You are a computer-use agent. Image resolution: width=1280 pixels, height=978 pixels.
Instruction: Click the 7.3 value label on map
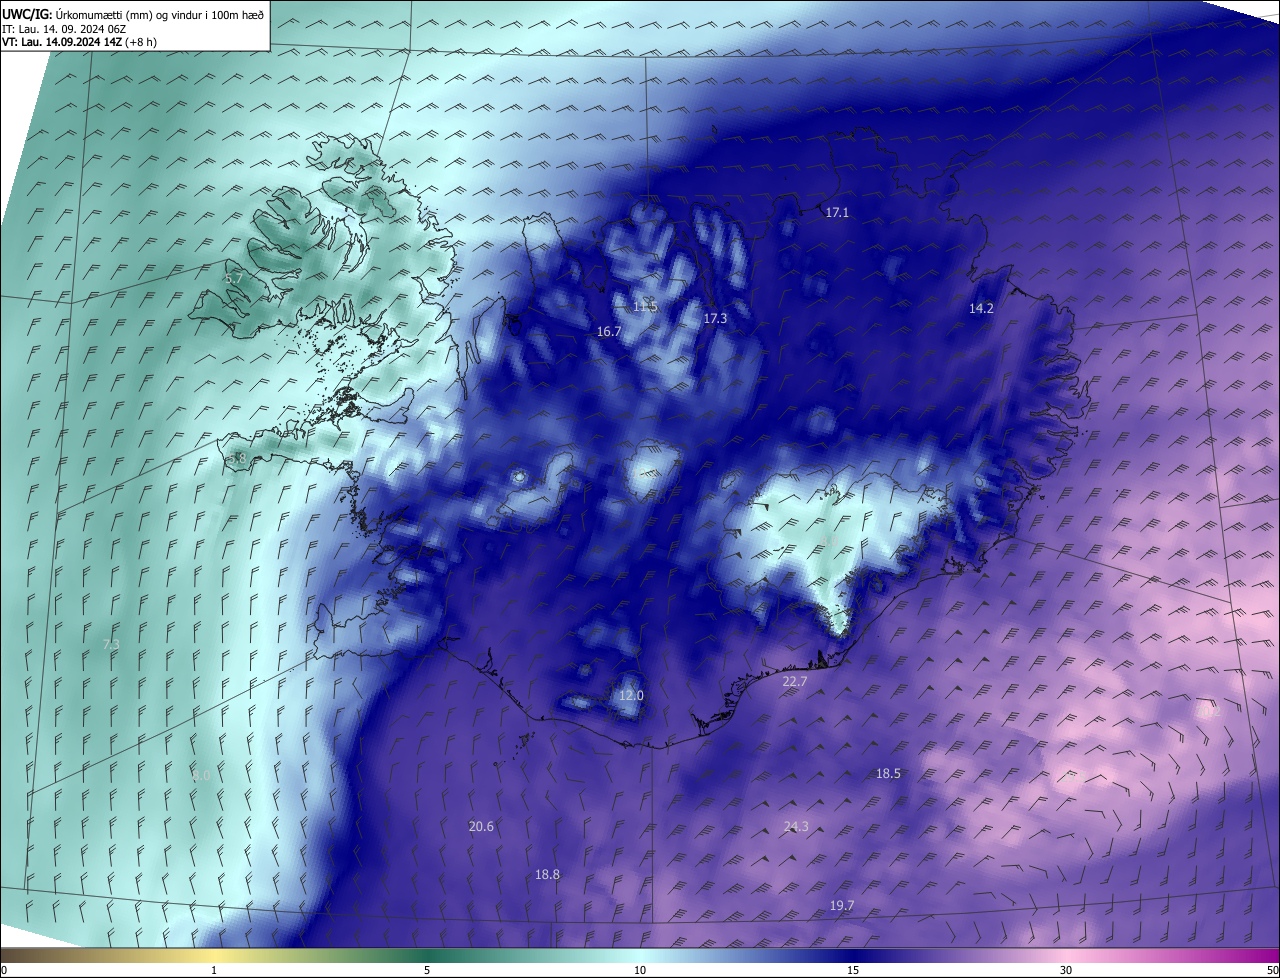111,645
